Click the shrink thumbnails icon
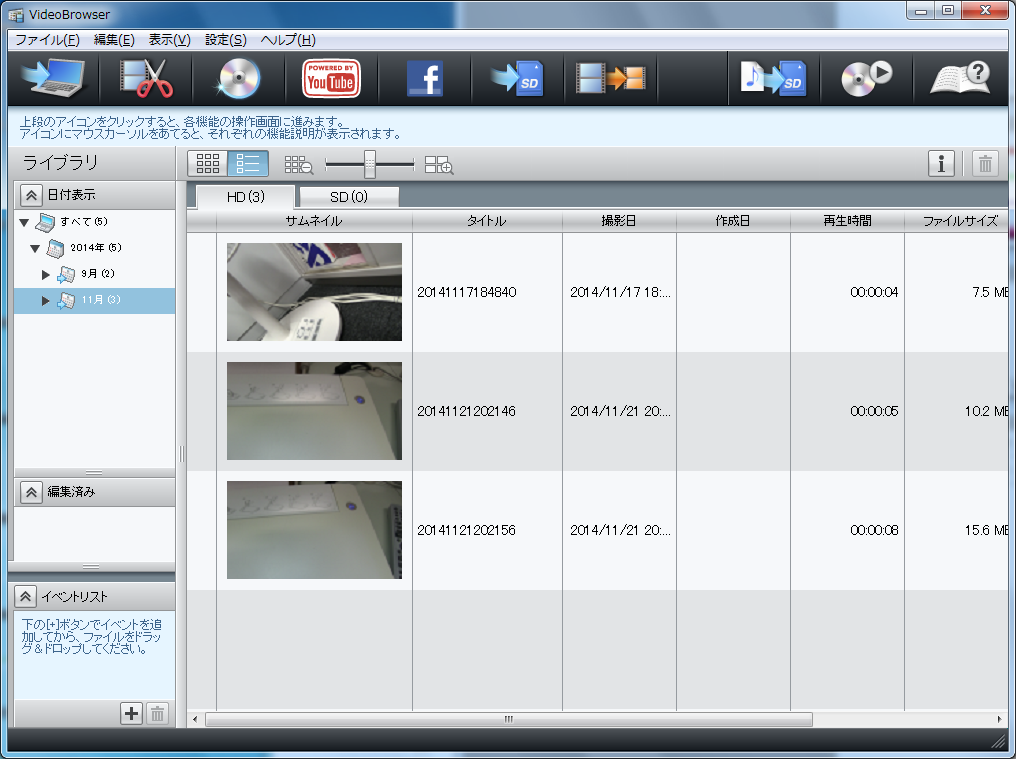This screenshot has width=1016, height=759. tap(299, 165)
